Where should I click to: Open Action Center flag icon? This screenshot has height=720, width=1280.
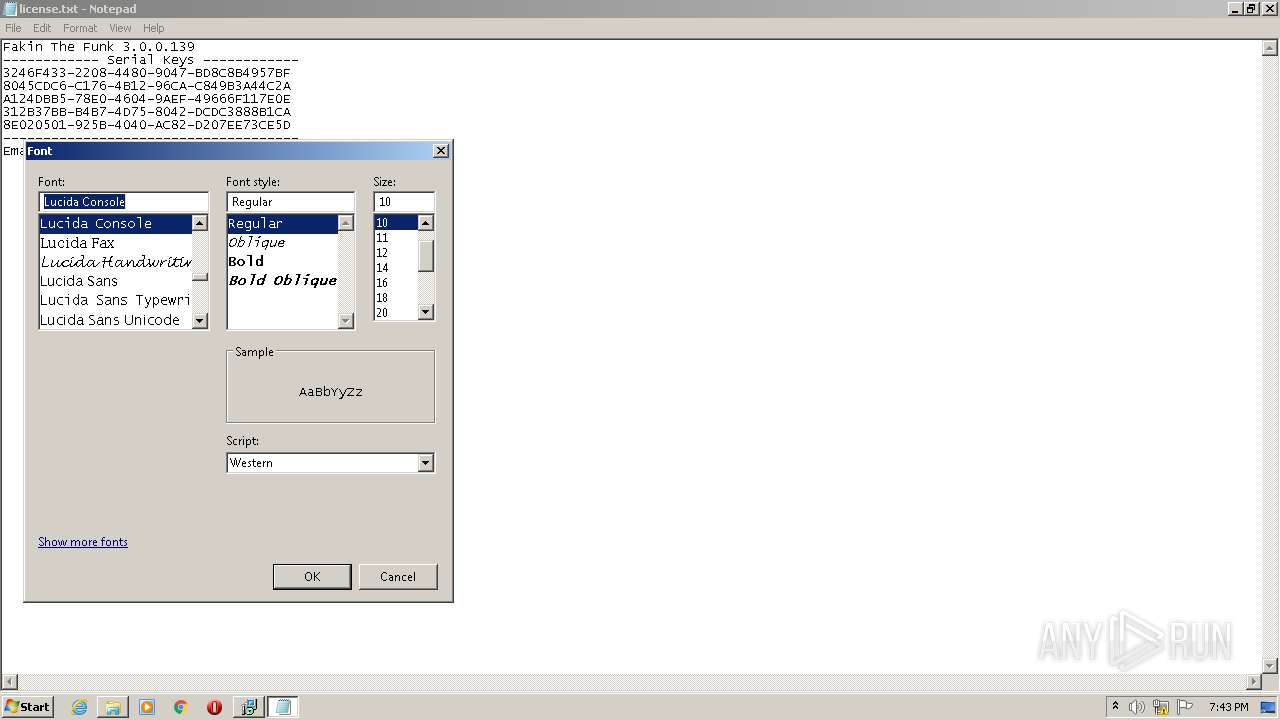tap(1185, 707)
